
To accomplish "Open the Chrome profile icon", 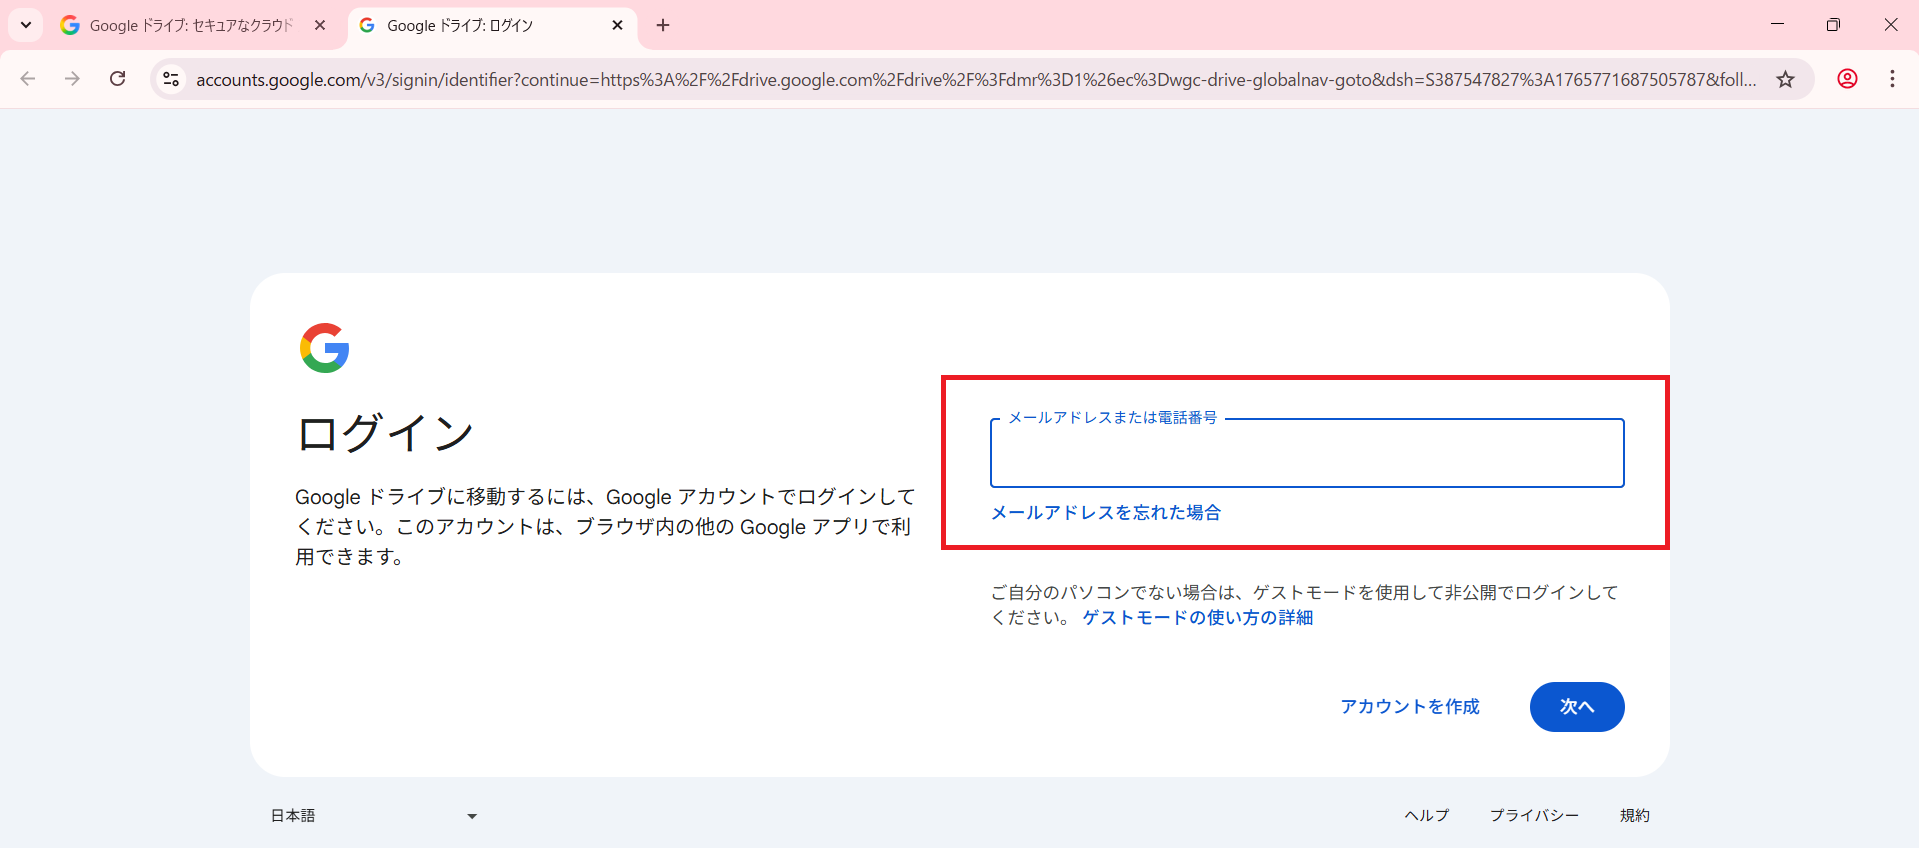I will coord(1848,79).
